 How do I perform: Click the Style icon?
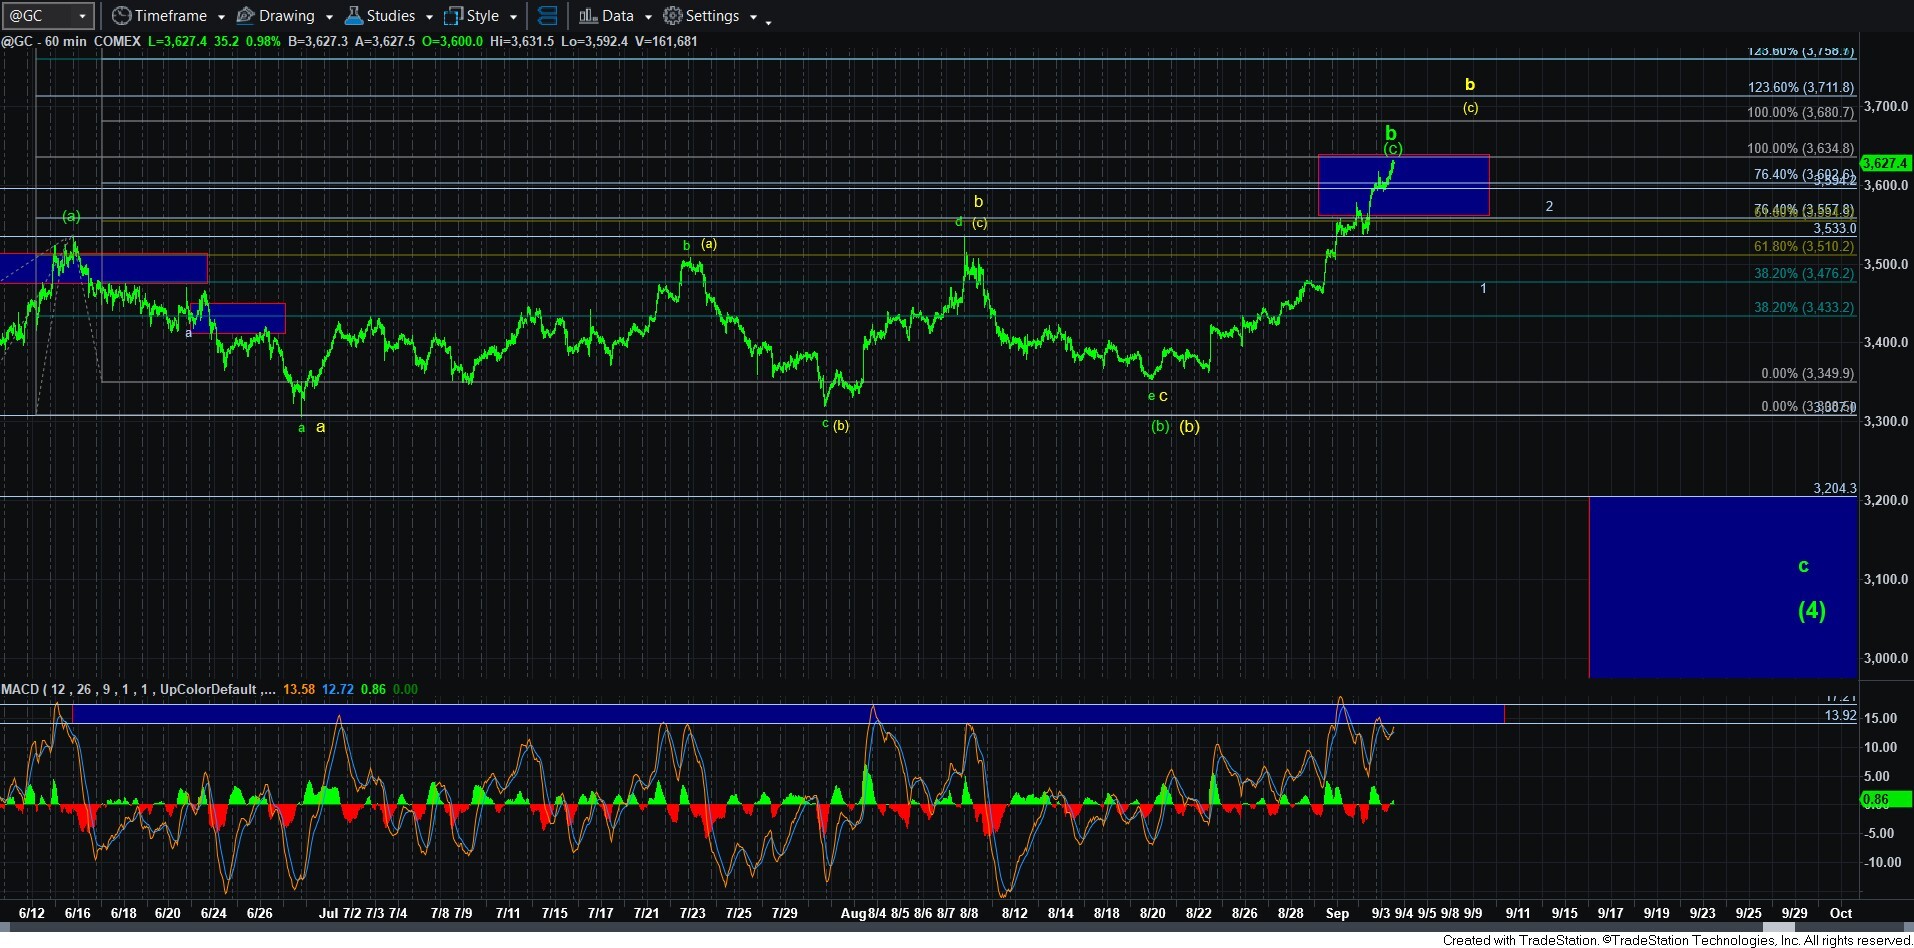point(453,16)
